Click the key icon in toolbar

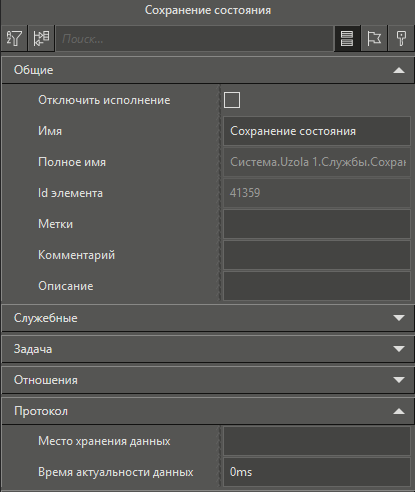click(401, 39)
